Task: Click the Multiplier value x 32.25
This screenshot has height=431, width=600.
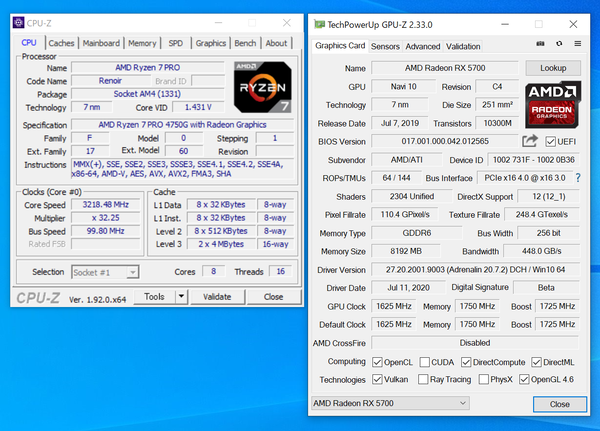Action: (x=106, y=218)
